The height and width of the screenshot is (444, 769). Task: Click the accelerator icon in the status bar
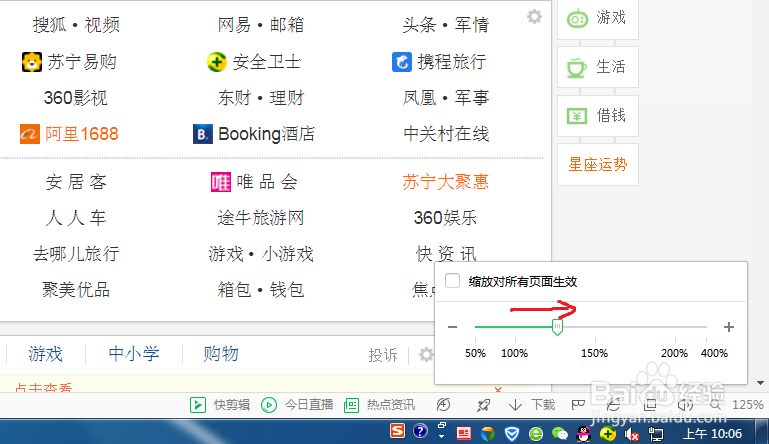coord(443,405)
